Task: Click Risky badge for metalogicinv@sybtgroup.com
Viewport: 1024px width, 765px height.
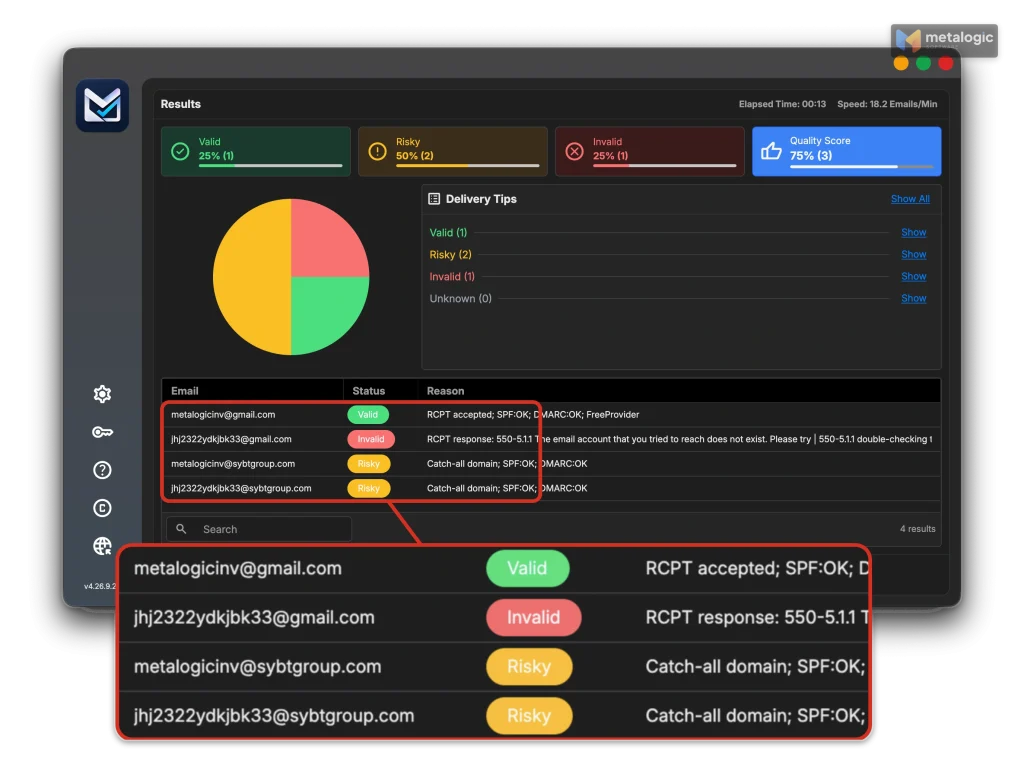Action: coord(368,463)
